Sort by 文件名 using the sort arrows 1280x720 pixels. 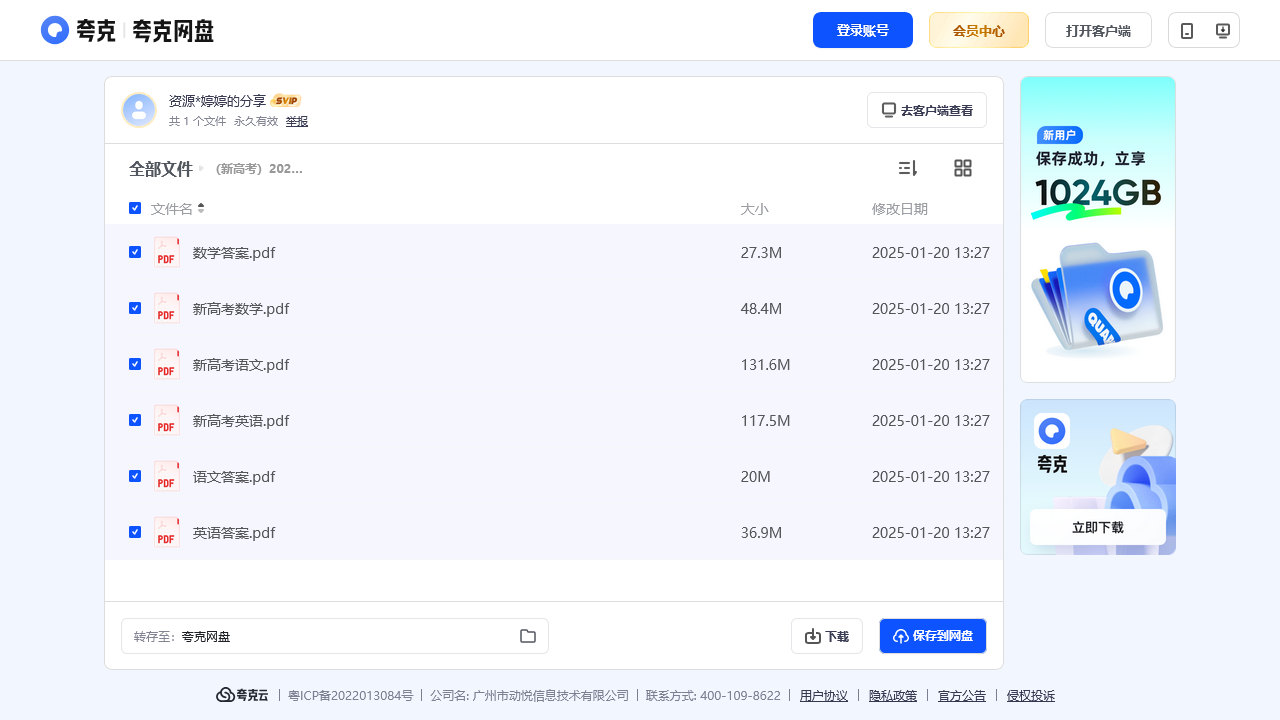point(201,208)
